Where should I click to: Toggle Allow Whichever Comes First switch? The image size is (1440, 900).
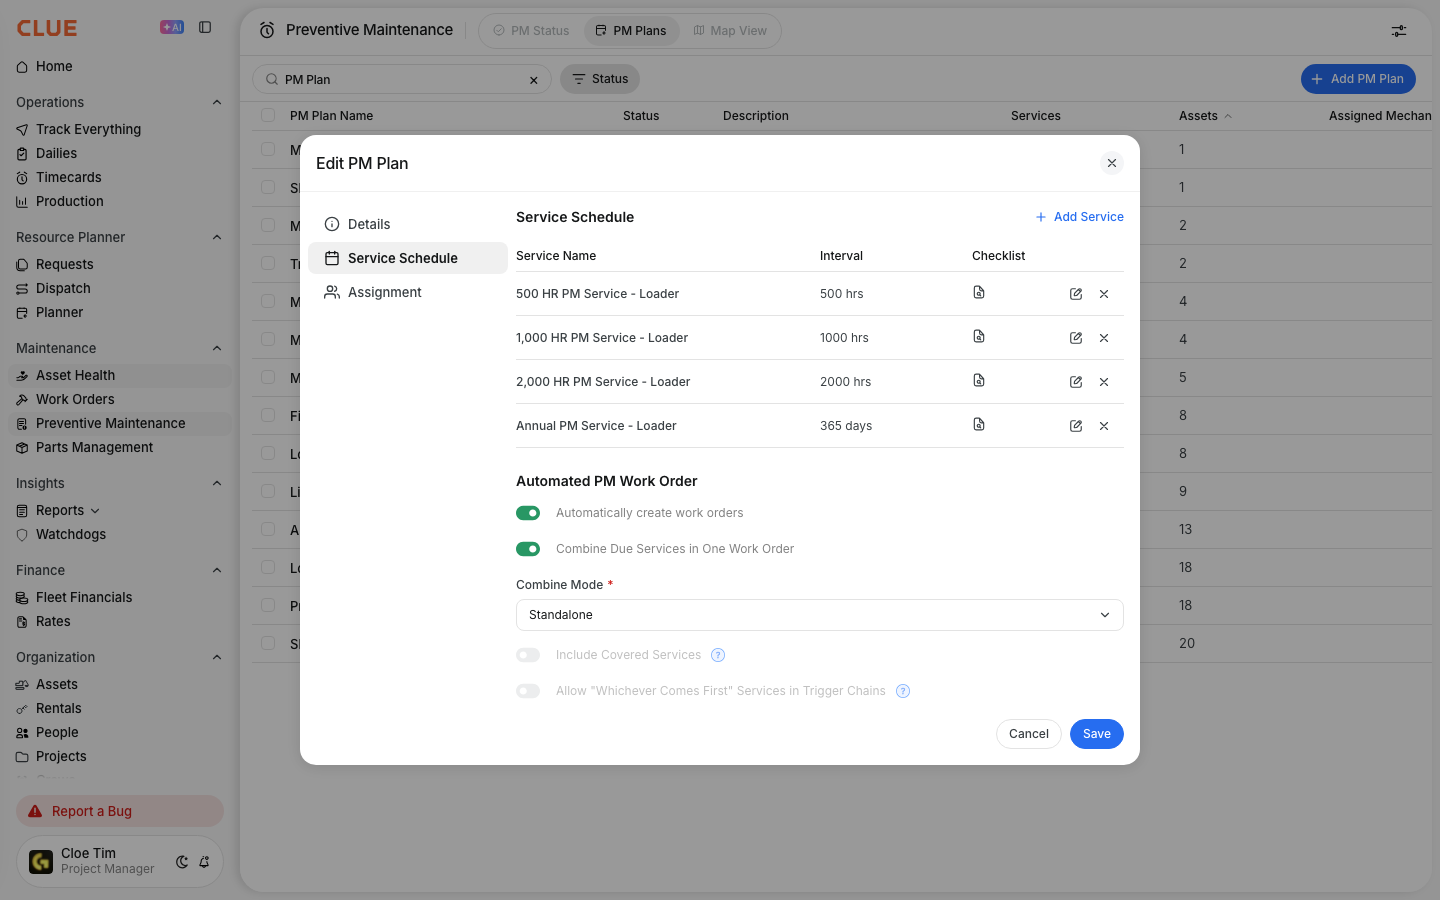(528, 691)
